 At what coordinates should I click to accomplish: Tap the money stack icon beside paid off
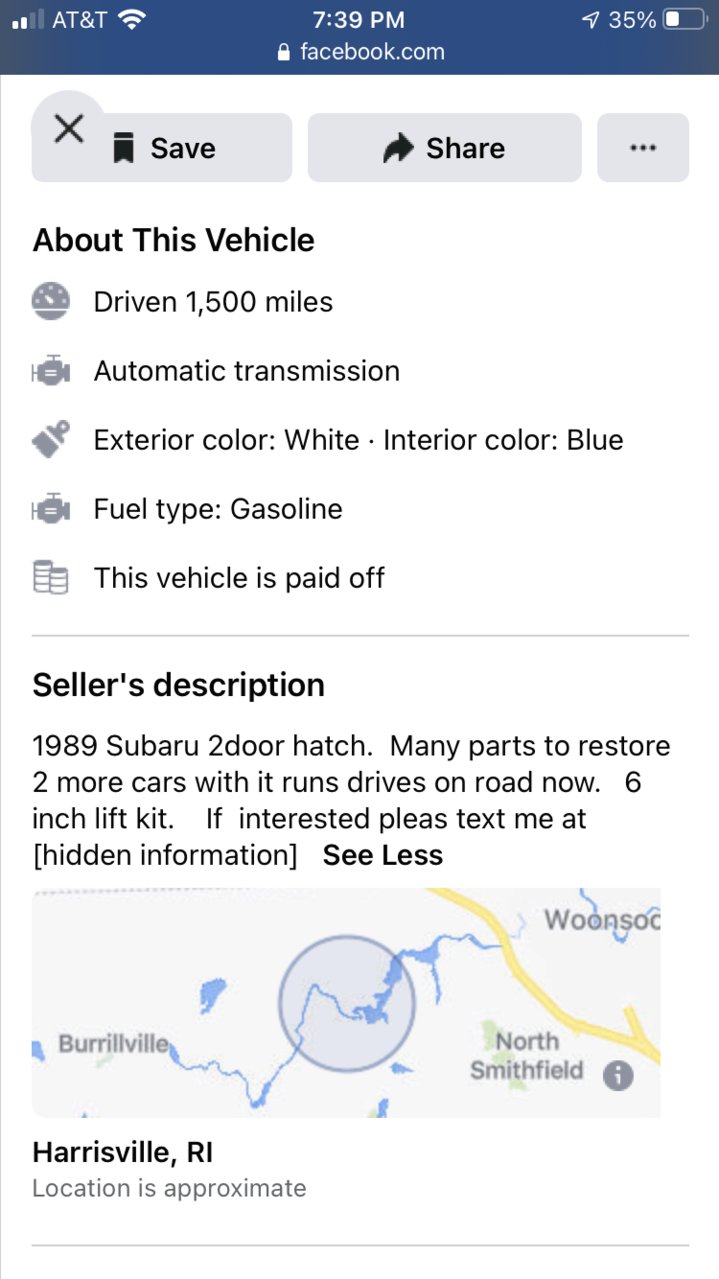coord(51,578)
